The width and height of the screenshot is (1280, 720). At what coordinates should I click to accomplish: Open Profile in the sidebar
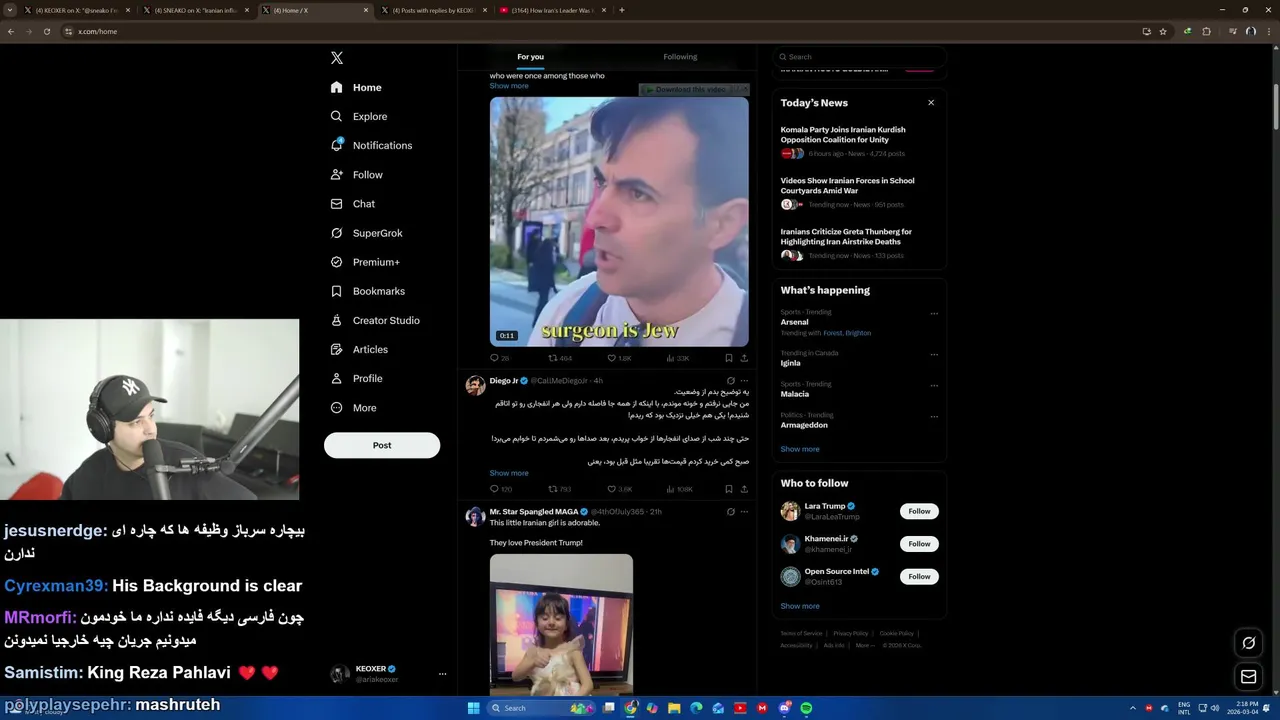pyautogui.click(x=357, y=378)
